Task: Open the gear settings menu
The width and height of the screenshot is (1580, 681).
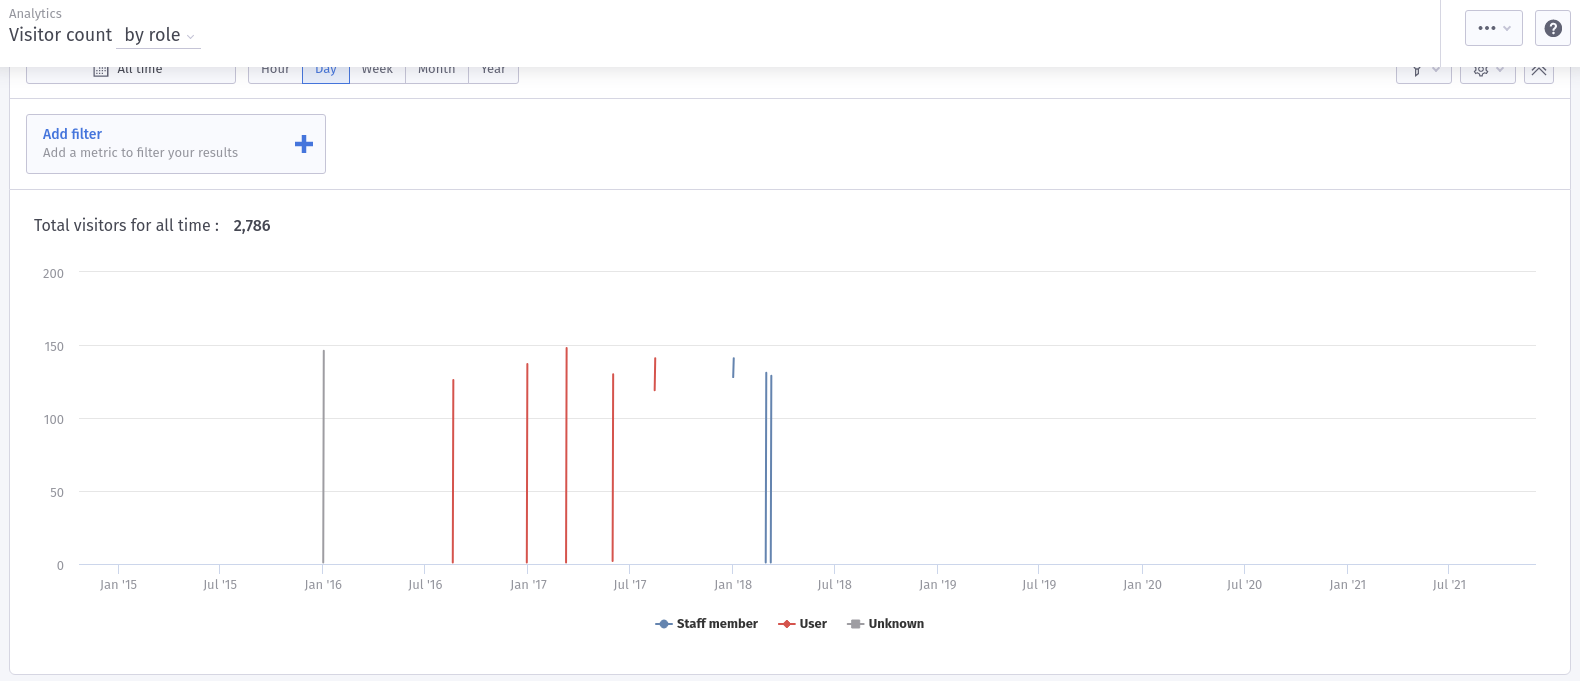Action: click(x=1481, y=71)
